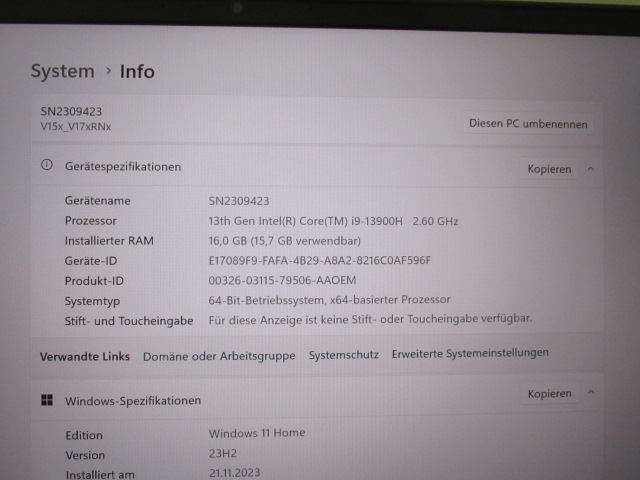Collapse the Gerätespezifikationen section with its chevron
Screen dimensions: 640x480
tap(590, 169)
